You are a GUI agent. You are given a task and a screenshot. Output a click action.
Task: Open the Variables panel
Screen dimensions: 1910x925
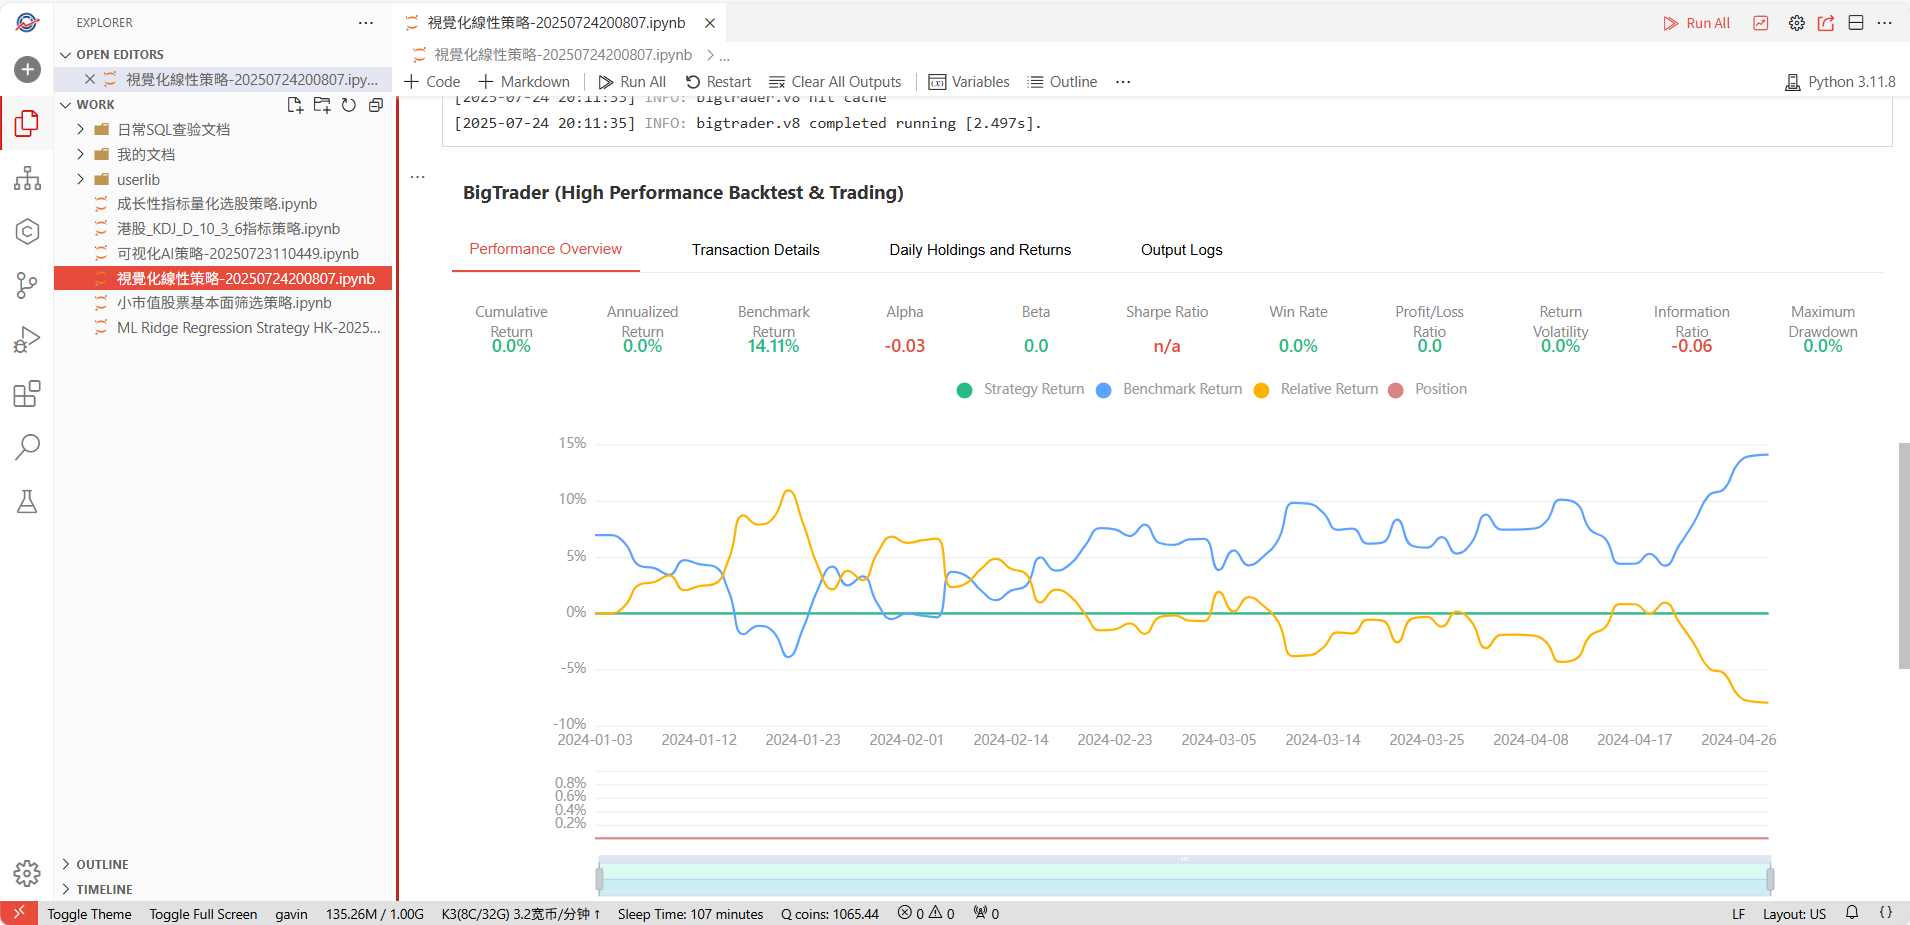969,82
